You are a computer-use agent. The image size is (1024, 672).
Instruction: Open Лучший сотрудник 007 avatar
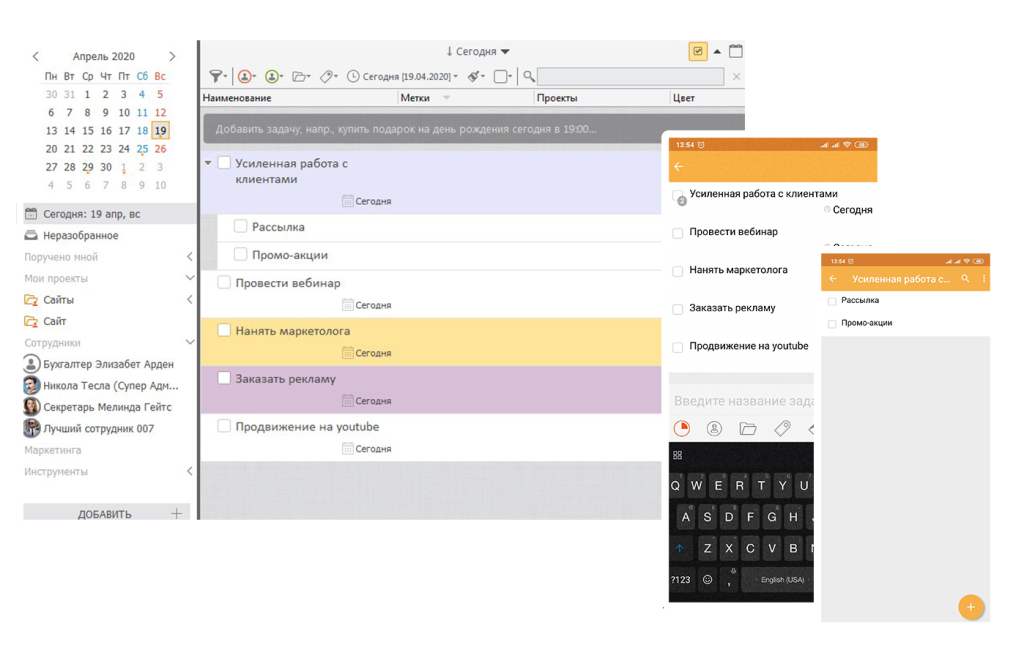(x=31, y=428)
